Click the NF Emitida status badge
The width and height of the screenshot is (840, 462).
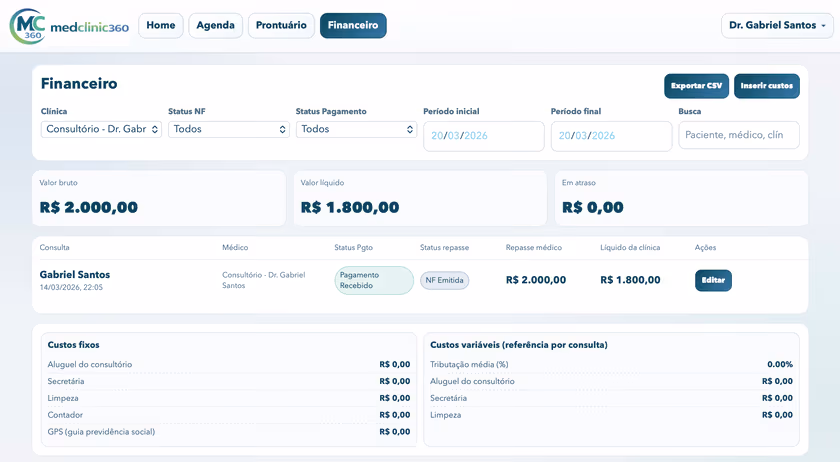point(444,280)
